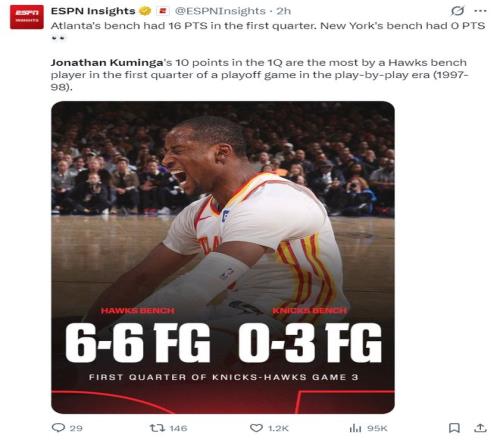Screen dimensions: 500x440
Task: Like the post with heart icon
Action: pos(256,428)
